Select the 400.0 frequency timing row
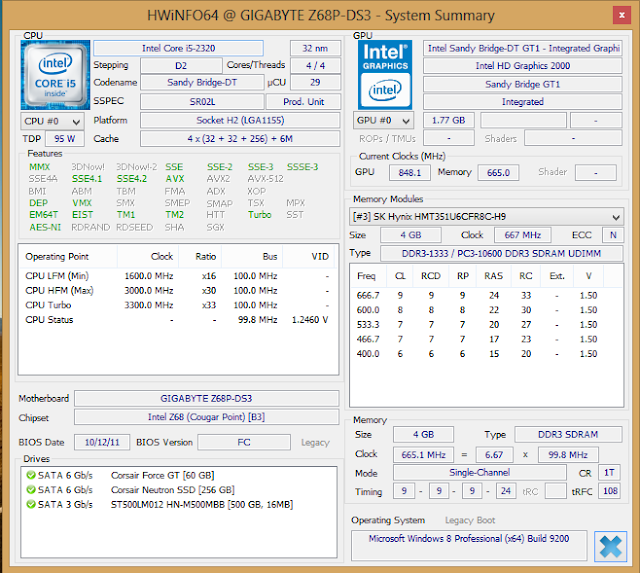 486,354
